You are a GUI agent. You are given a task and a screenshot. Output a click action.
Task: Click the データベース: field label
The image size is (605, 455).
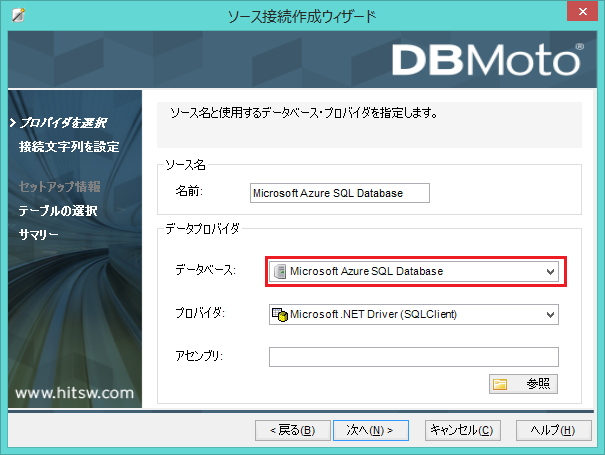coord(205,270)
